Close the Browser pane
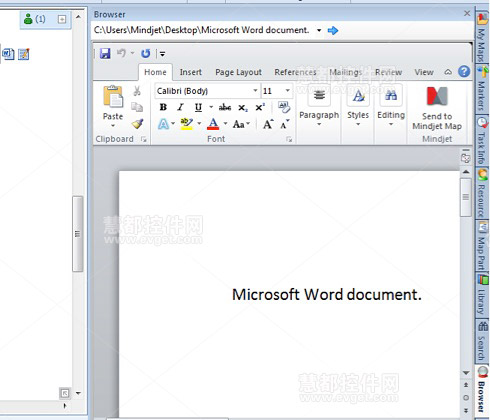 467,13
